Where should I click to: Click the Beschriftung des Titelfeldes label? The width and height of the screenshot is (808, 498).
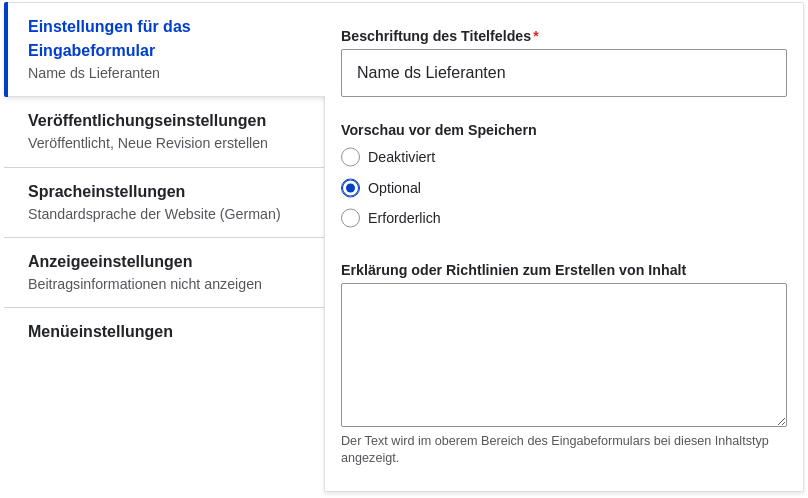tap(436, 36)
